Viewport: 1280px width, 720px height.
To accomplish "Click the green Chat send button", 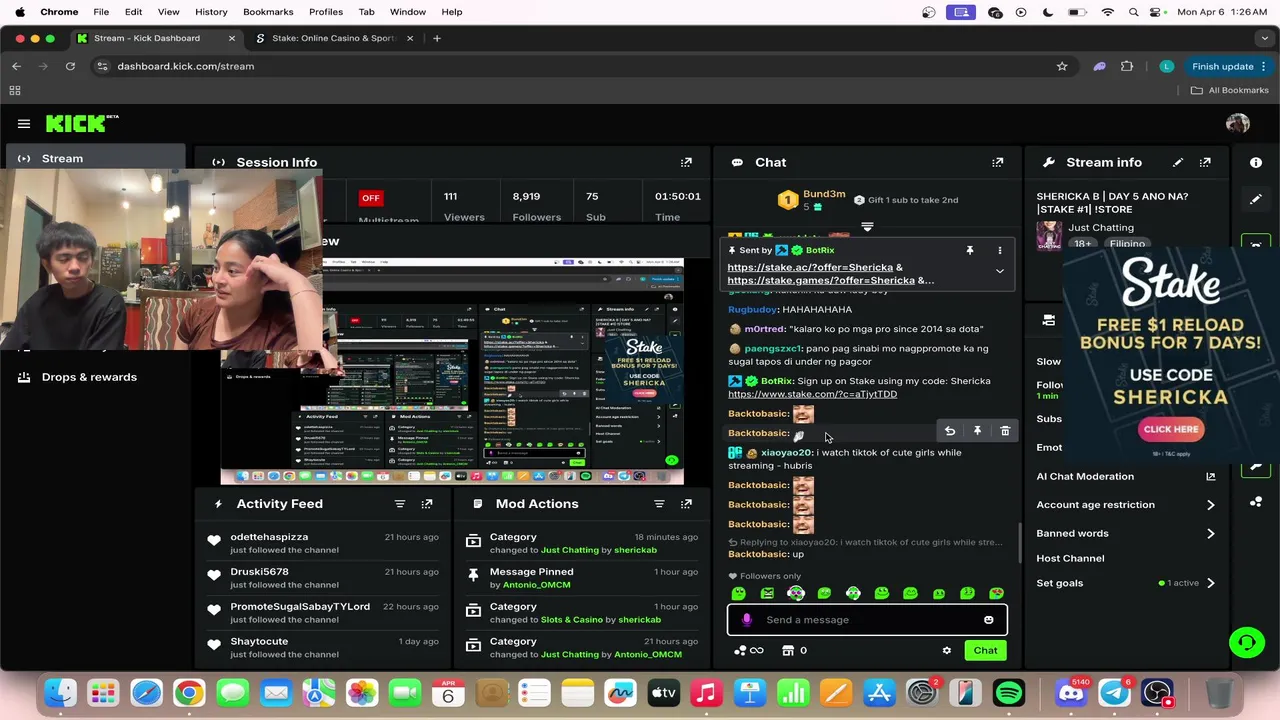I will (x=985, y=651).
